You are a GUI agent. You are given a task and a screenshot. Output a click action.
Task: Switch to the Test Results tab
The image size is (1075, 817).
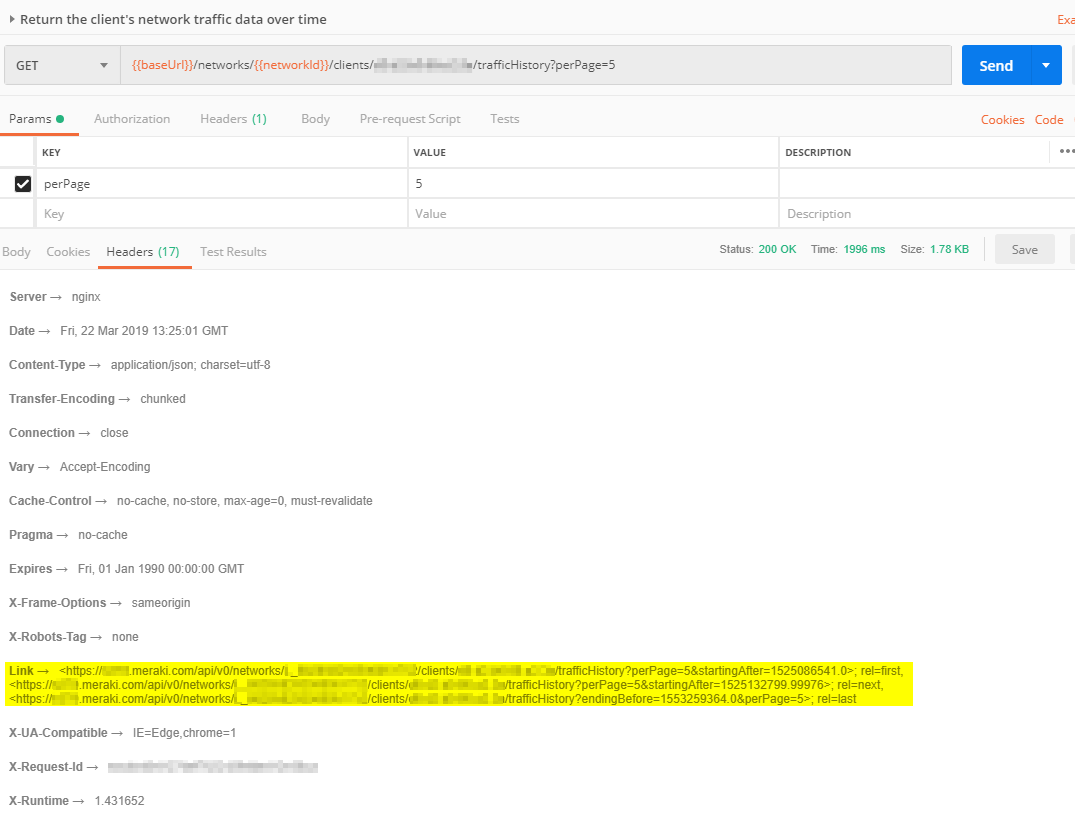point(233,251)
